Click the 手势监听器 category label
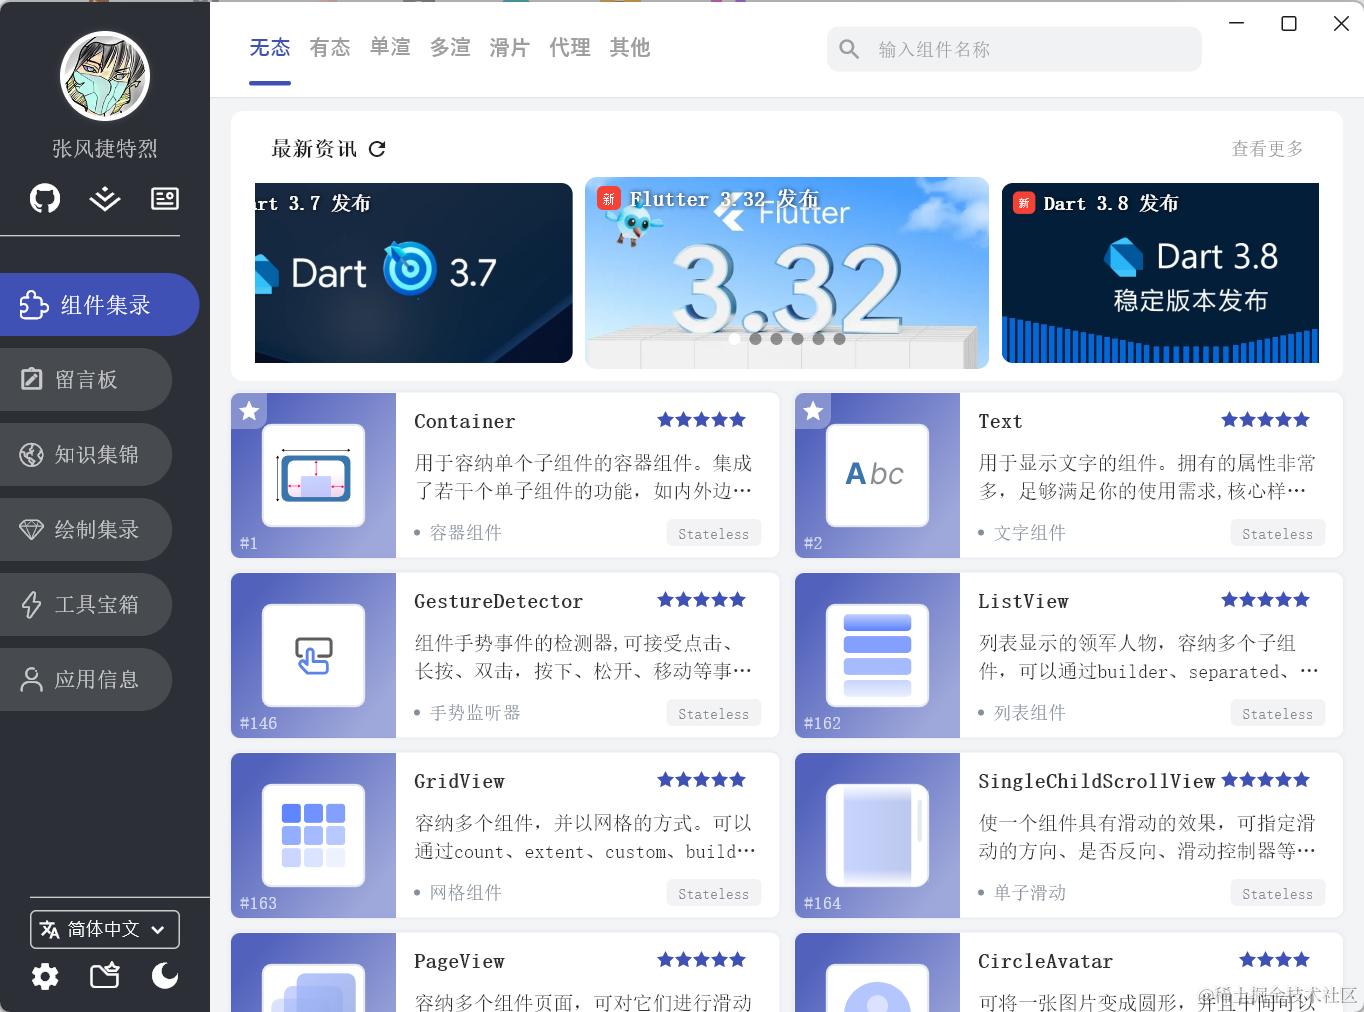This screenshot has height=1012, width=1364. (x=475, y=713)
